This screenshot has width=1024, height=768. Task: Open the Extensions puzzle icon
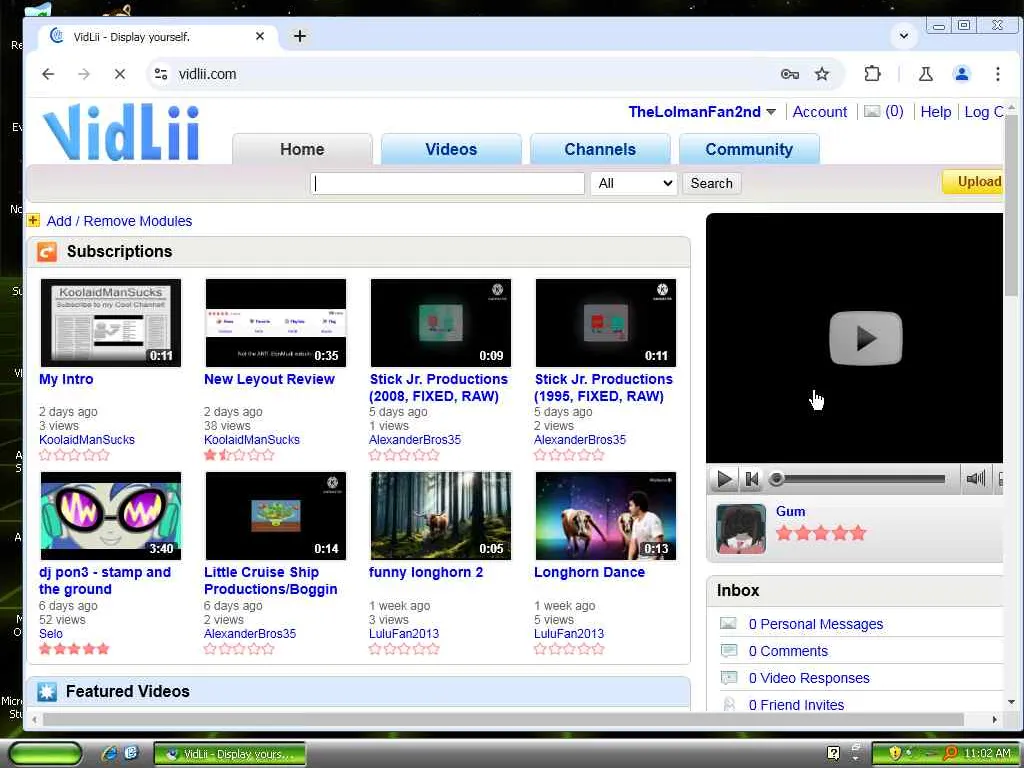pos(872,74)
